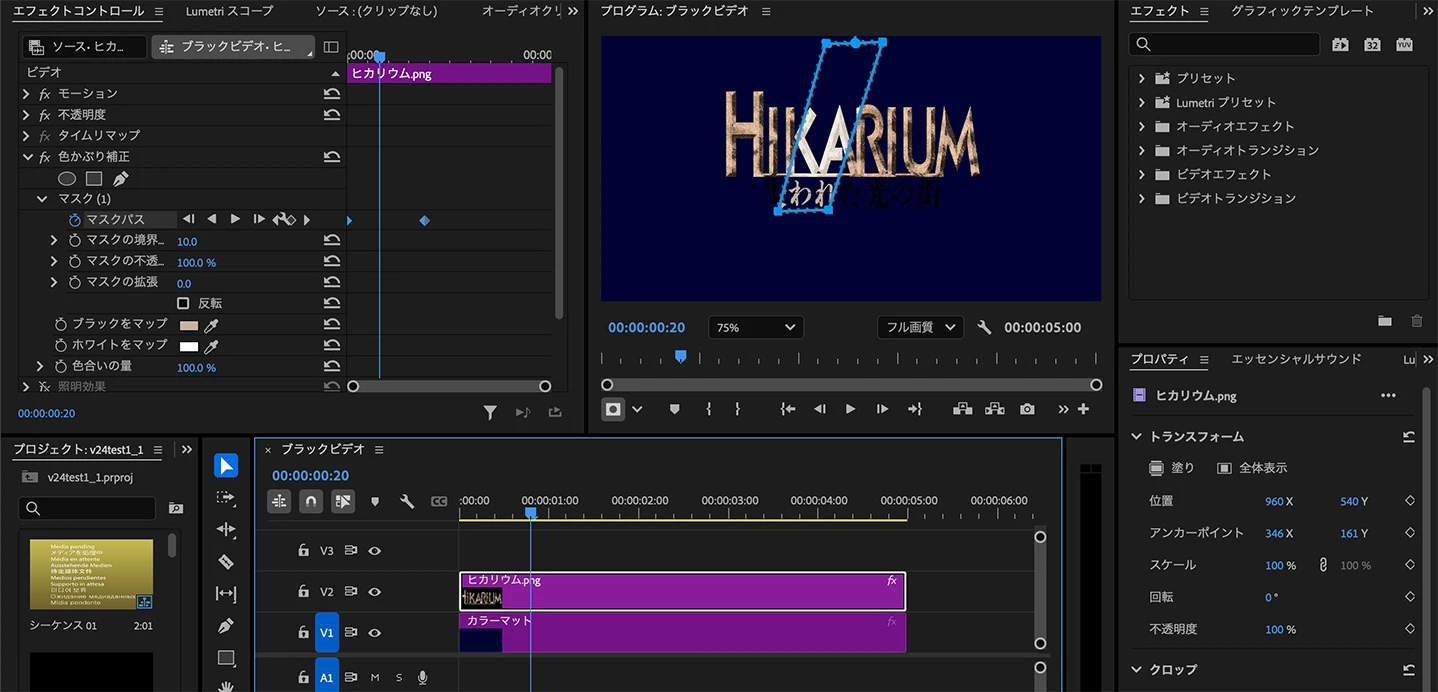Open effect controls filter properties funnel

coord(490,412)
